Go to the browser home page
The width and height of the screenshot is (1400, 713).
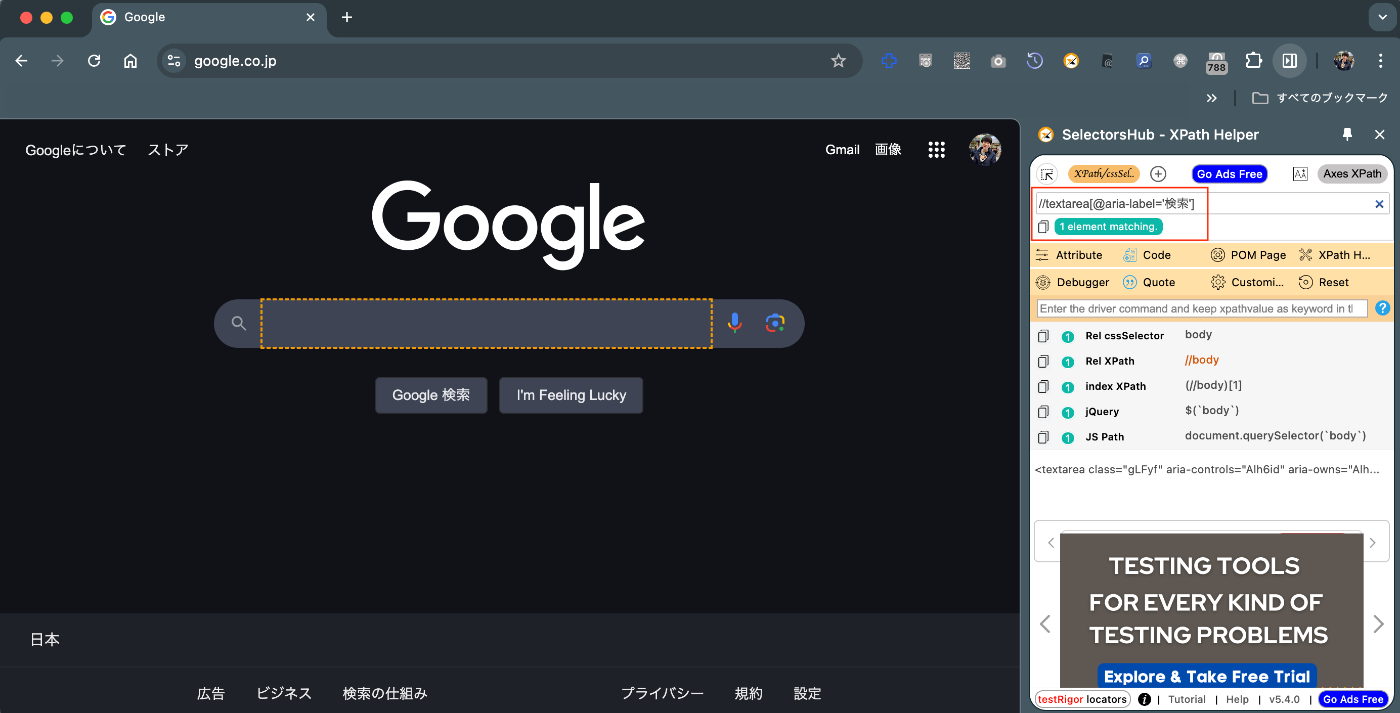pyautogui.click(x=130, y=61)
